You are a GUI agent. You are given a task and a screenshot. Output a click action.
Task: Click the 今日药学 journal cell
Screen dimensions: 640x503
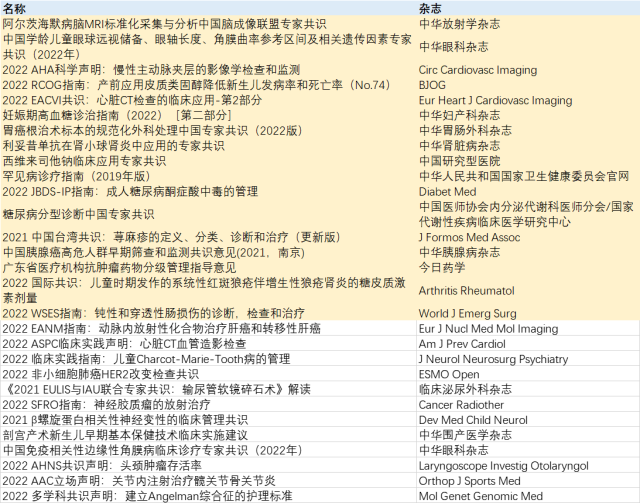(528, 267)
